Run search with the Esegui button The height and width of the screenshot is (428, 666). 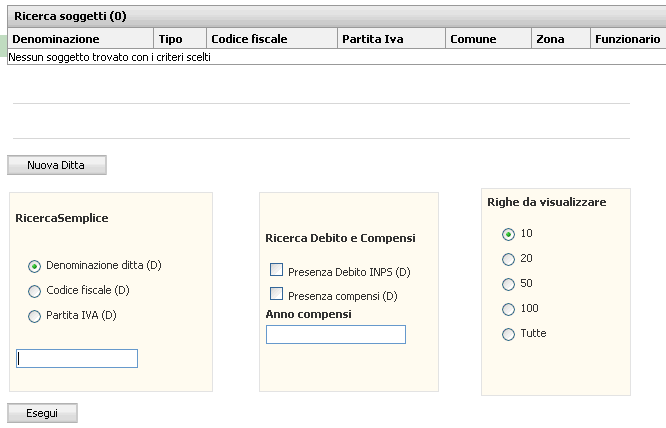click(42, 413)
